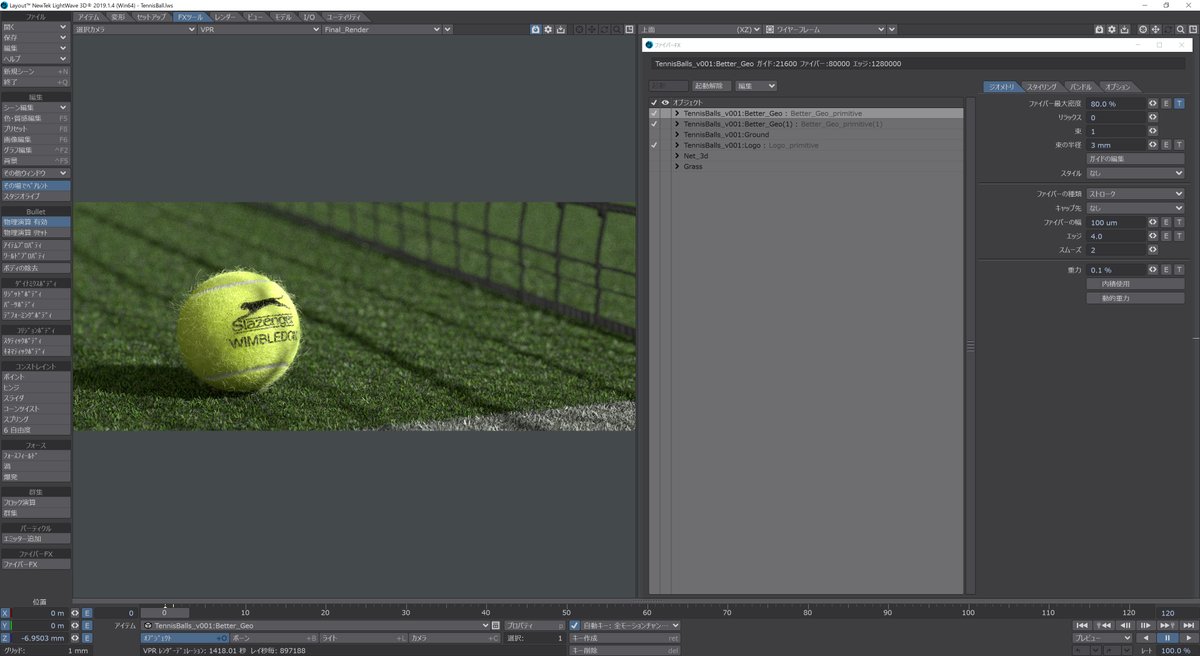Click texture T button for エッジ
The height and width of the screenshot is (656, 1200).
1179,236
